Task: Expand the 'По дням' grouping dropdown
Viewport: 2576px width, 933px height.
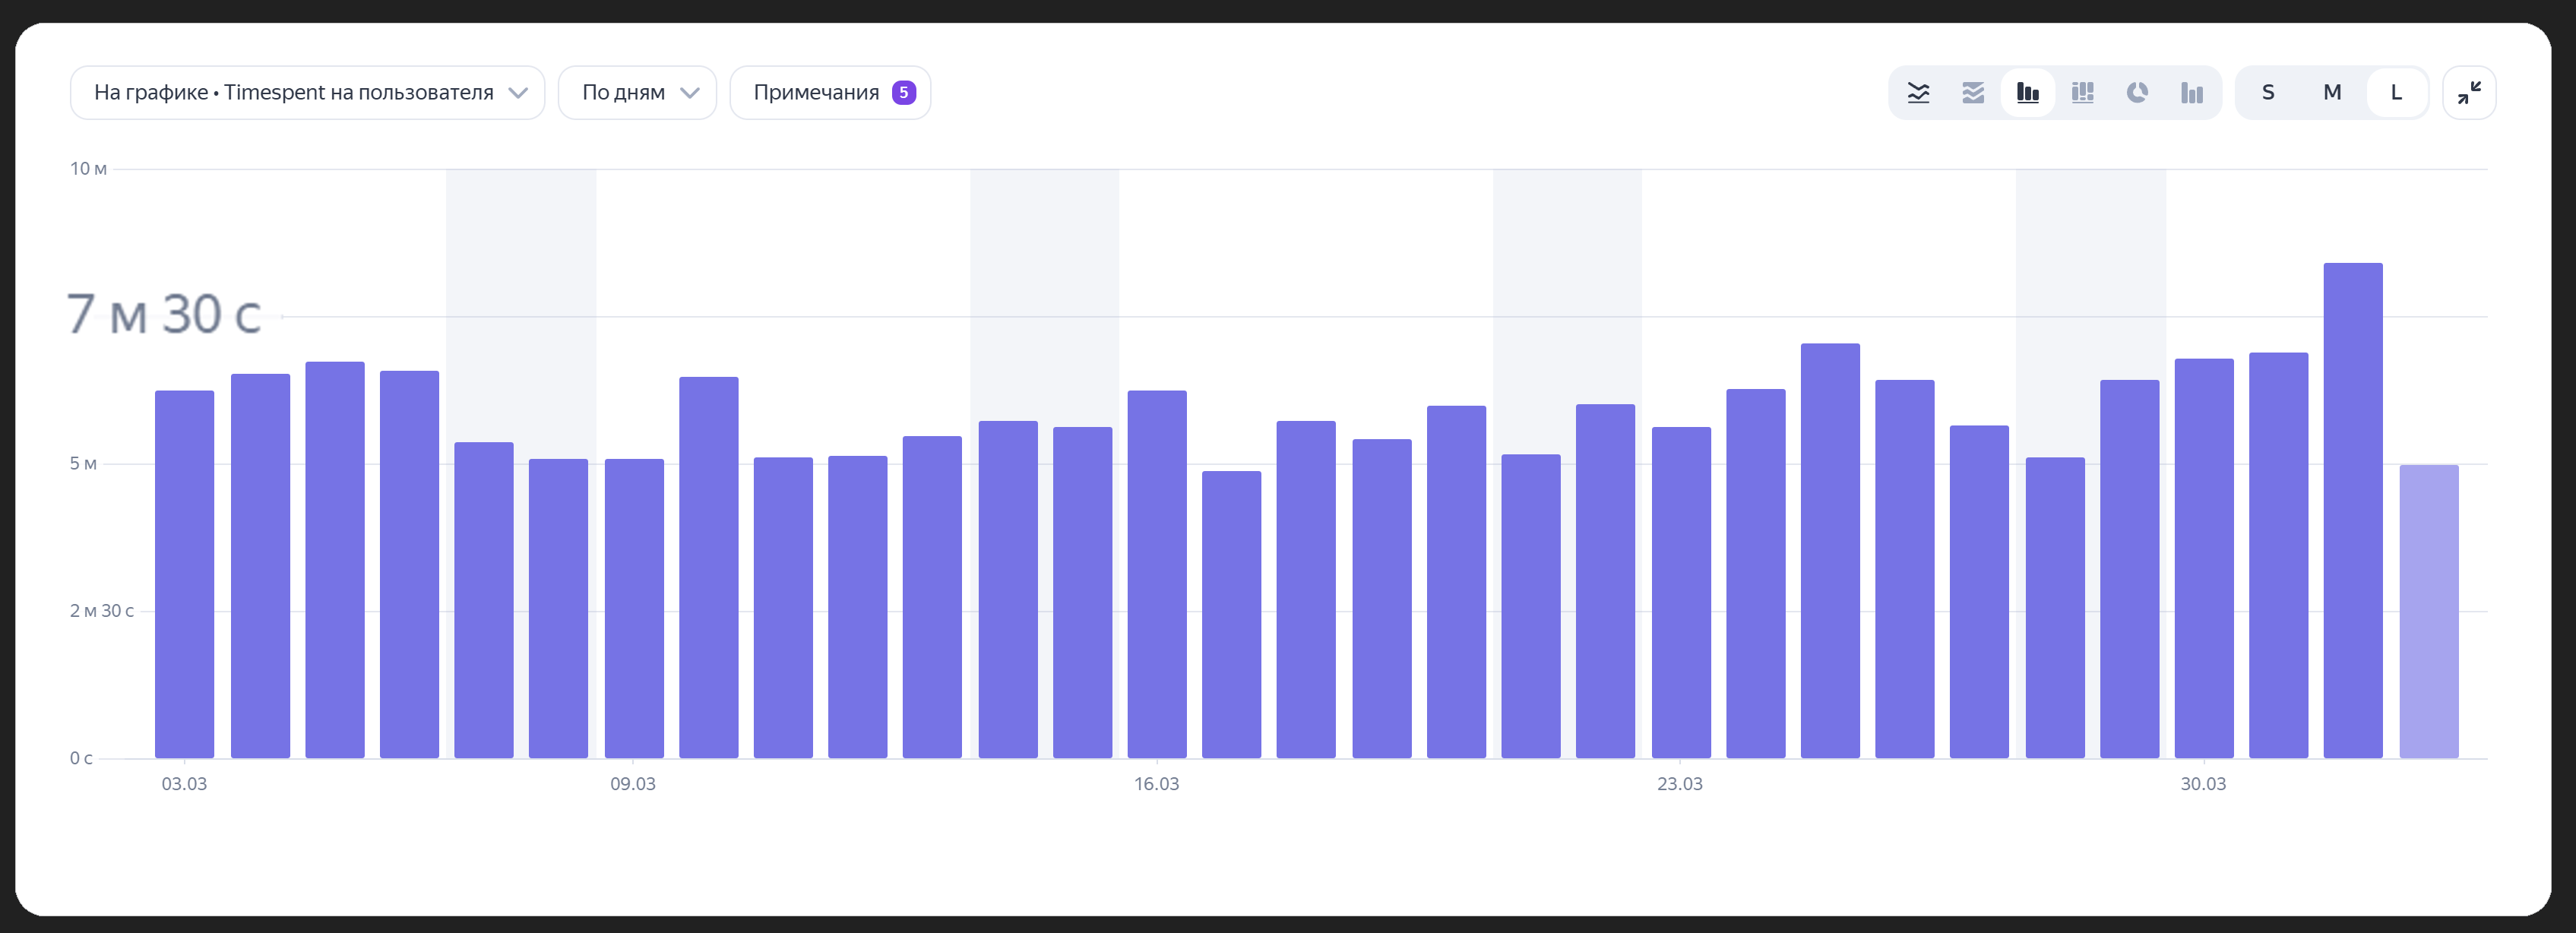Action: 637,93
